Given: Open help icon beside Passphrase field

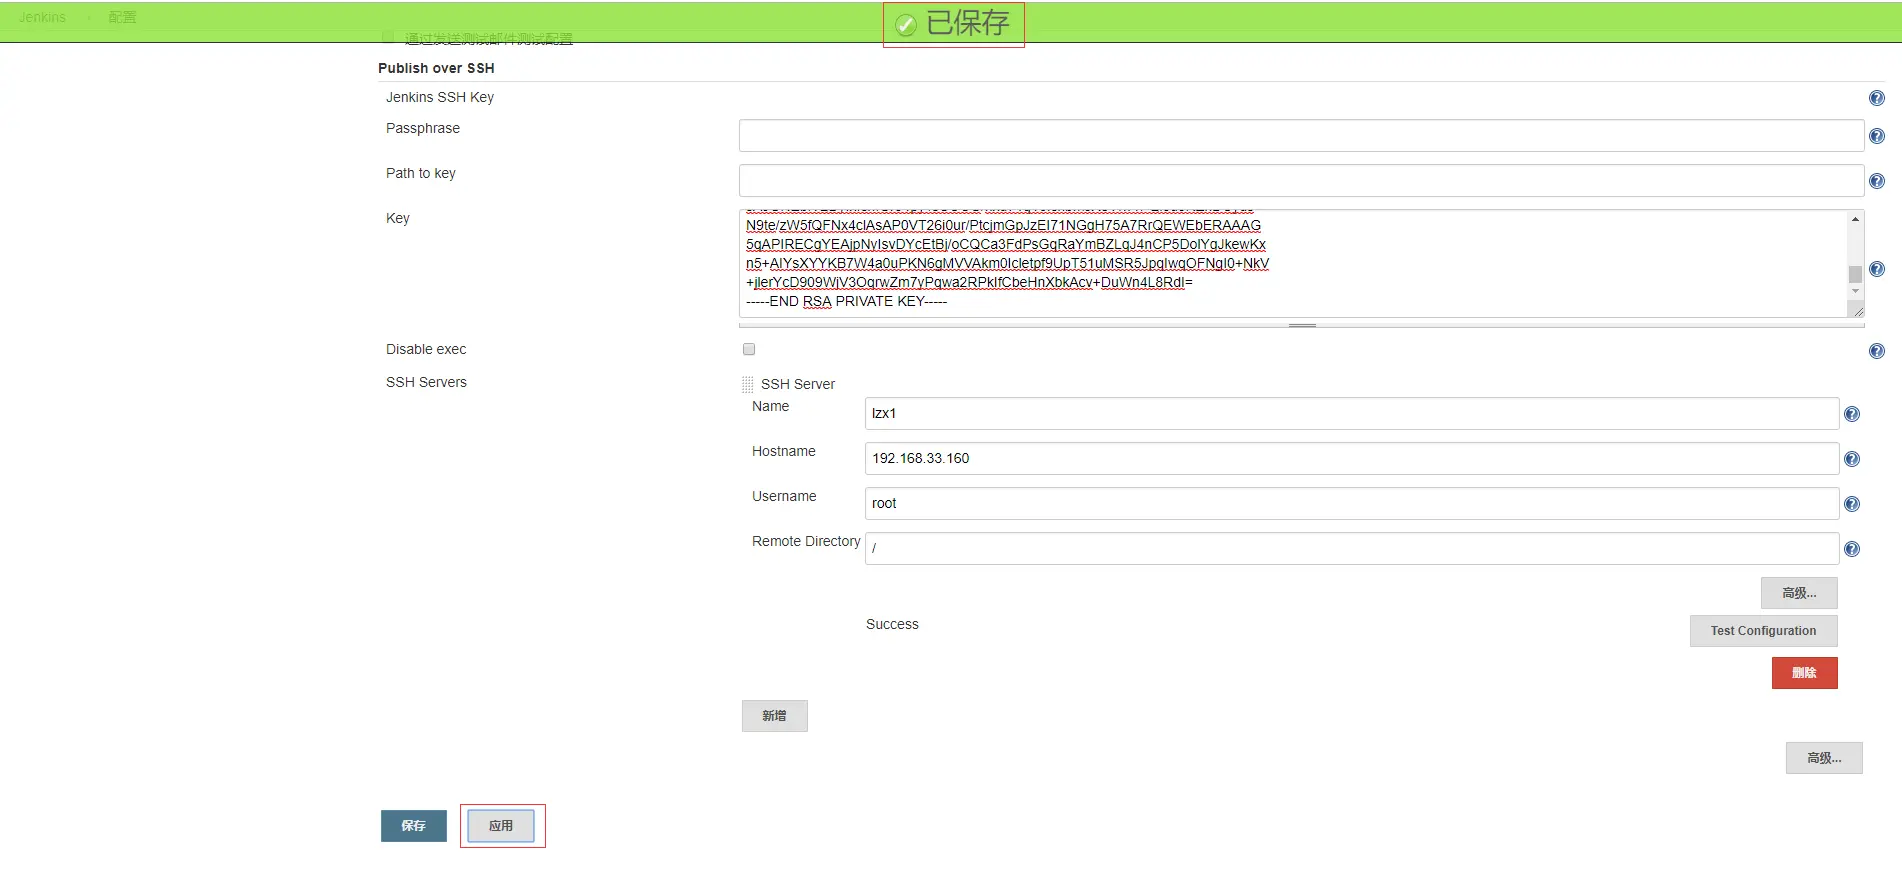Looking at the screenshot, I should click(1876, 136).
